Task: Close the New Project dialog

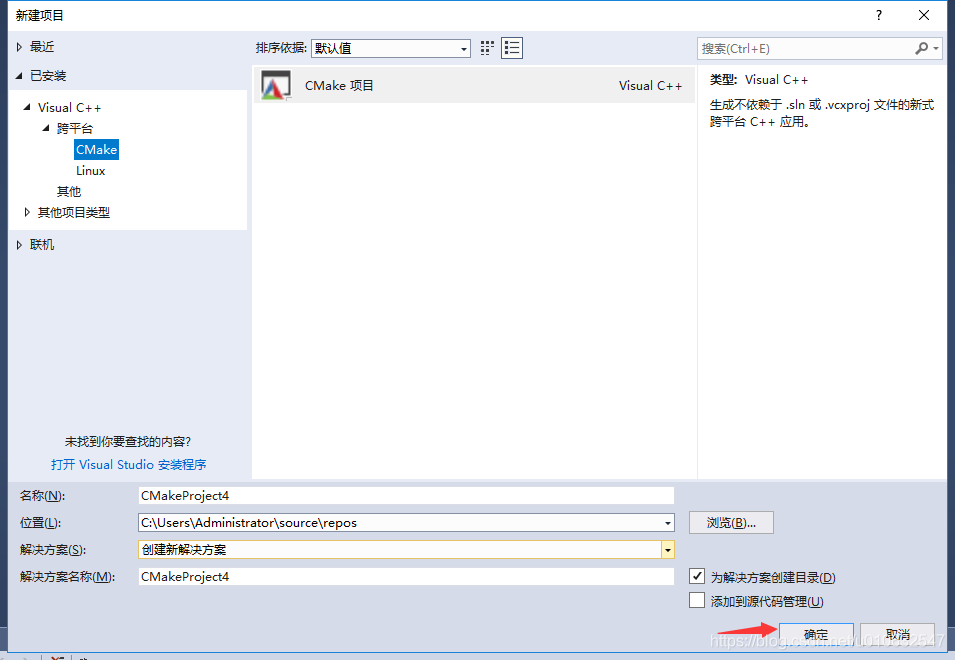Action: click(x=924, y=15)
